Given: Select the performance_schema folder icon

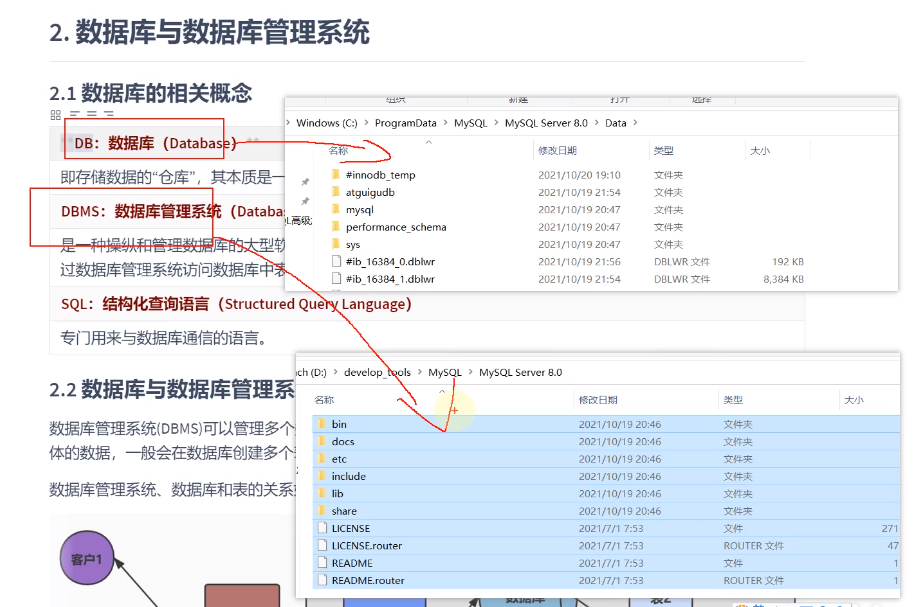Looking at the screenshot, I should coord(336,226).
